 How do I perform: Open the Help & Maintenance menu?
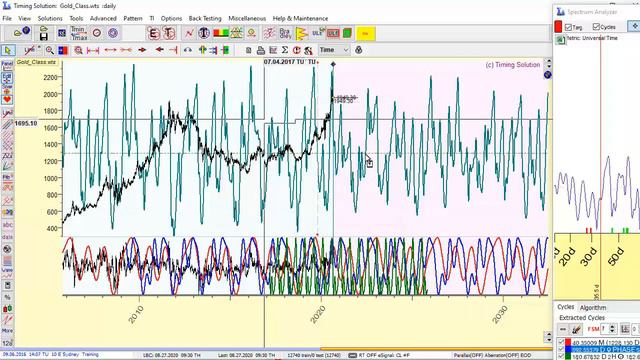coord(300,18)
